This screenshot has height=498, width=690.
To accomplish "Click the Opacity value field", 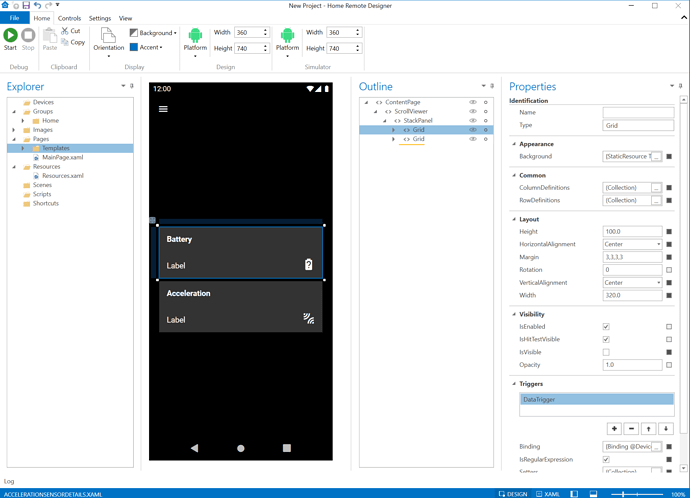I will (632, 365).
